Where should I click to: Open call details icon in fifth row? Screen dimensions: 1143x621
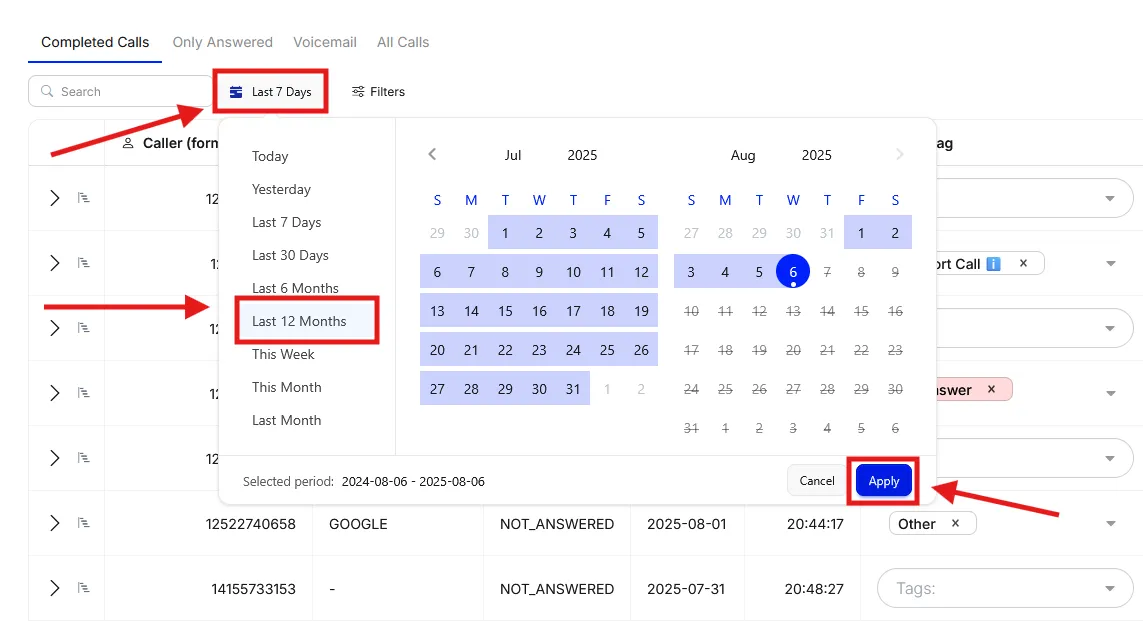tap(84, 458)
